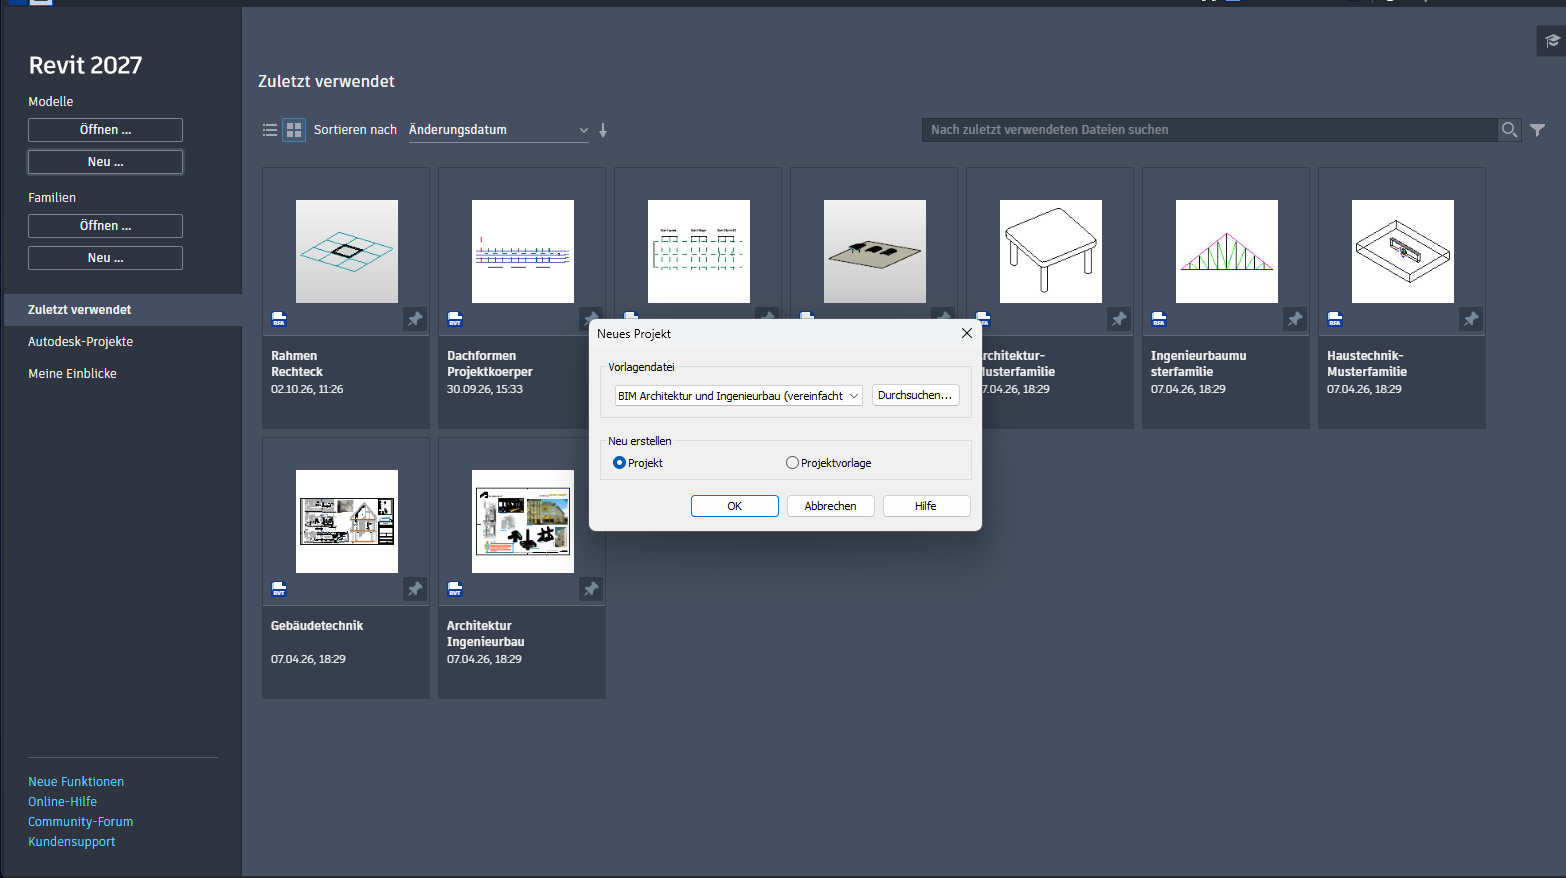Viewport: 1566px width, 878px height.
Task: Click file type icon on Gebäudetechnik
Action: click(279, 589)
